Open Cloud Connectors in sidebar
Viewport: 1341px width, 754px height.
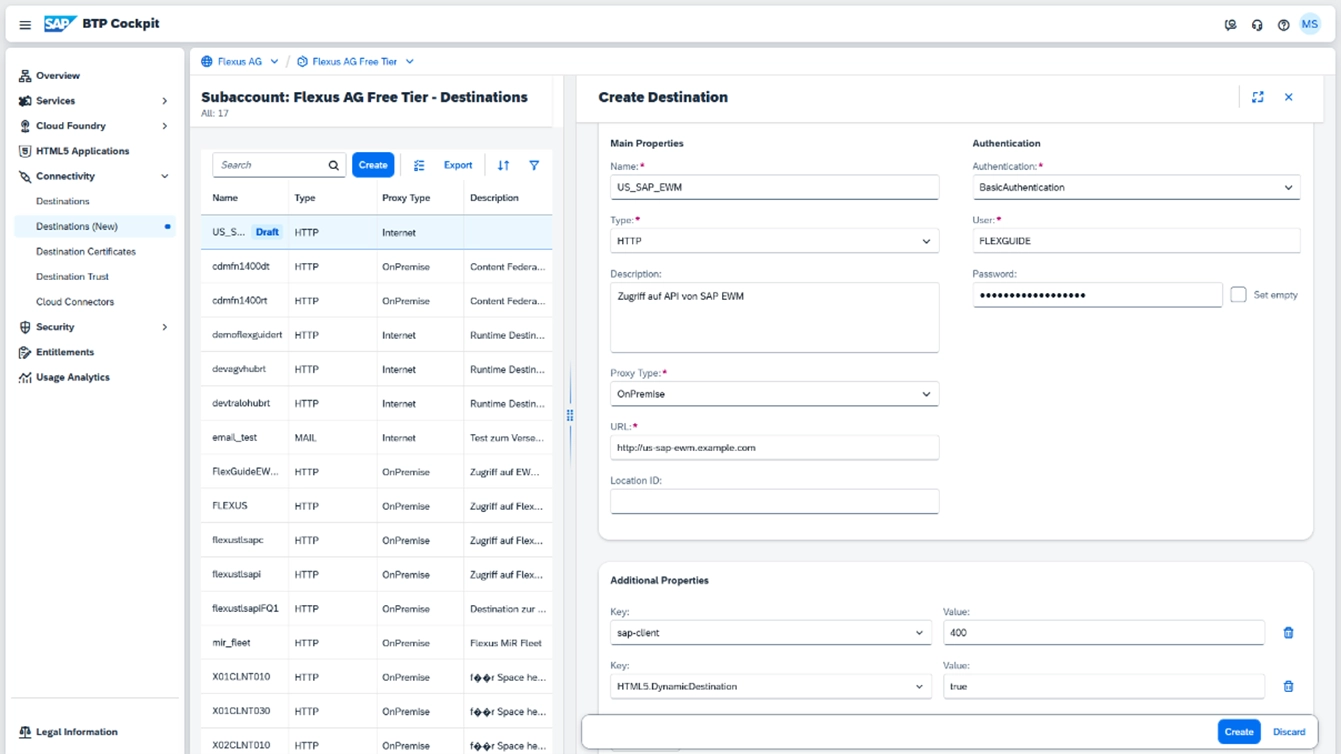75,302
